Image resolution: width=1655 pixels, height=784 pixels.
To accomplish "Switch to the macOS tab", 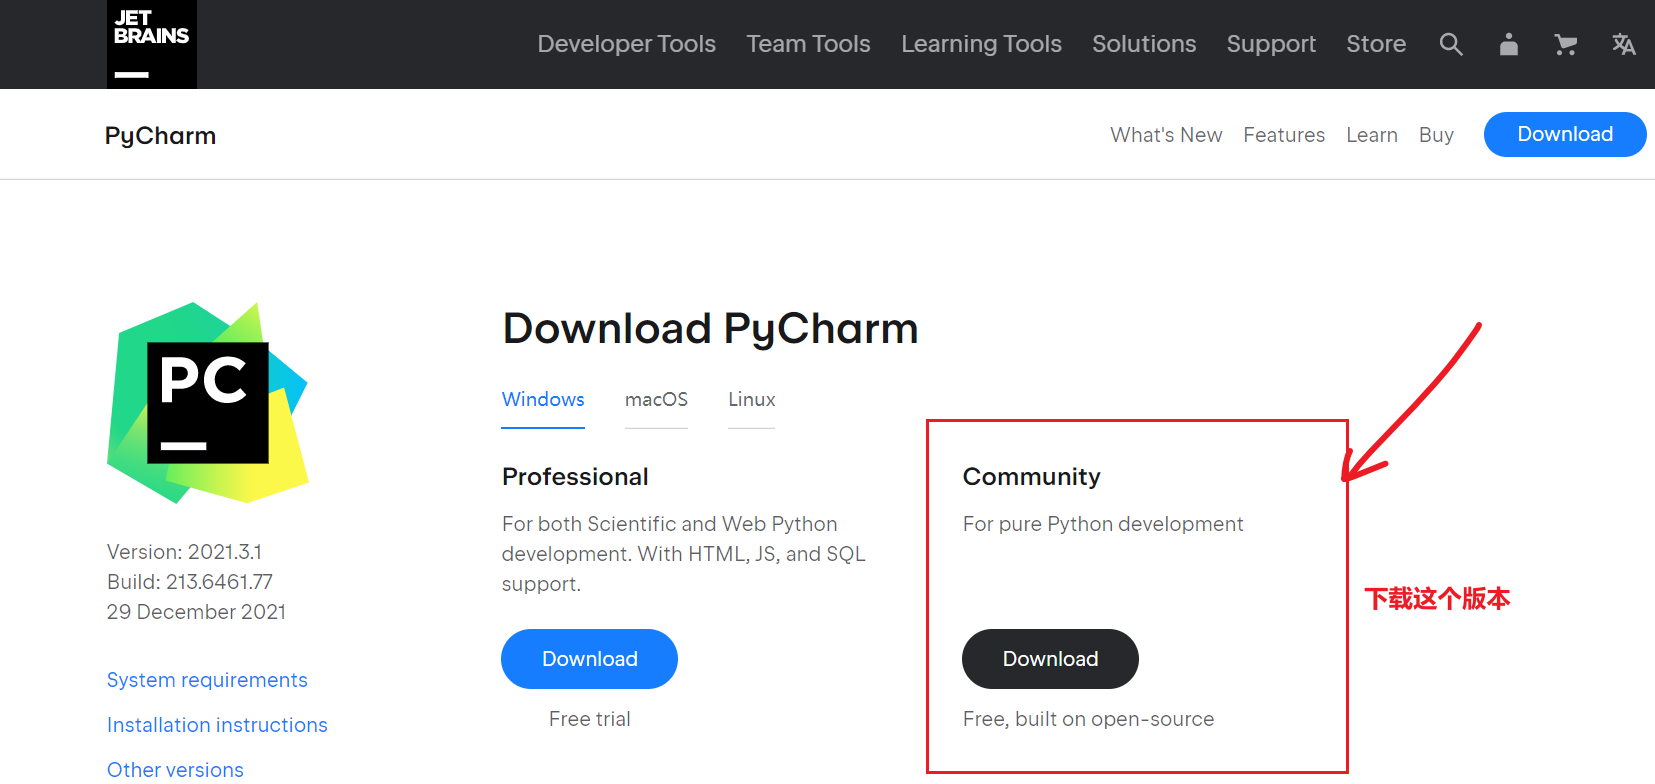I will (x=656, y=400).
